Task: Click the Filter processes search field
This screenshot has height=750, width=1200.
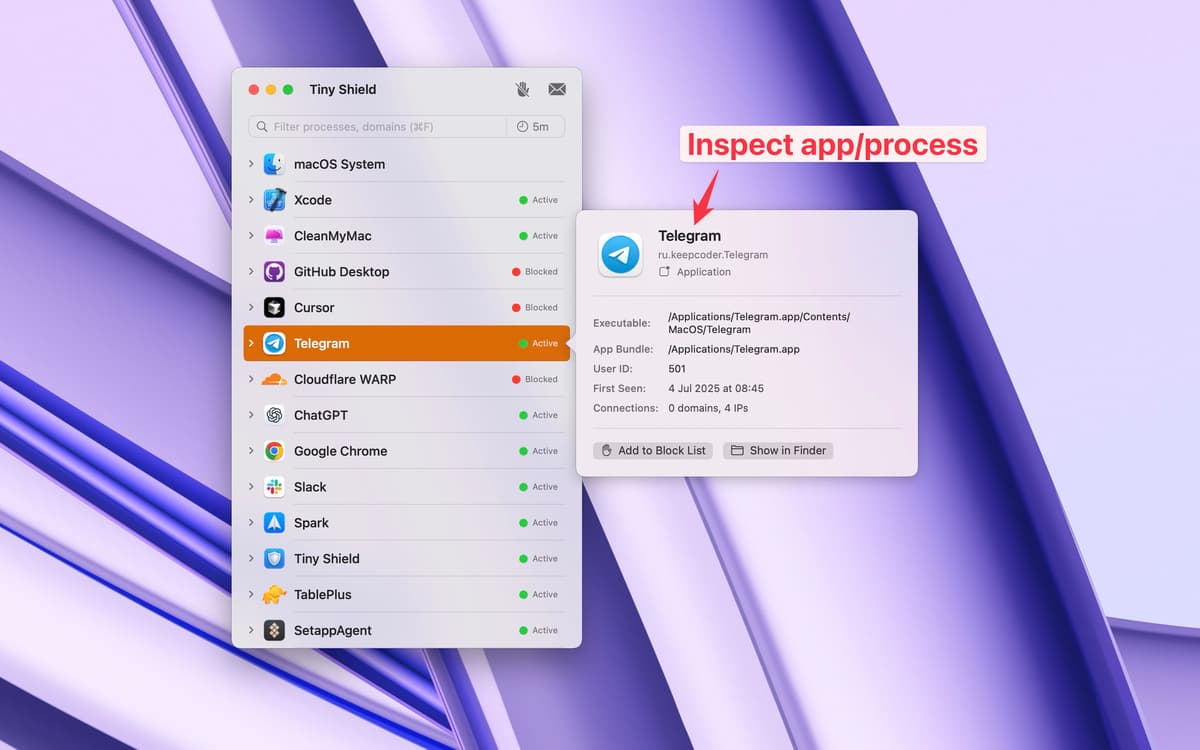Action: point(380,127)
